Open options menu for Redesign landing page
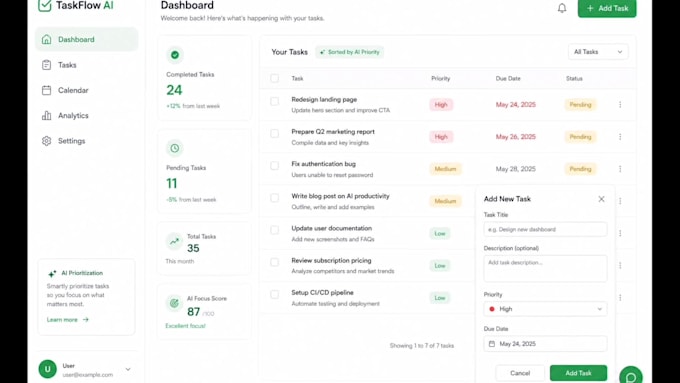The width and height of the screenshot is (680, 383). (x=620, y=105)
